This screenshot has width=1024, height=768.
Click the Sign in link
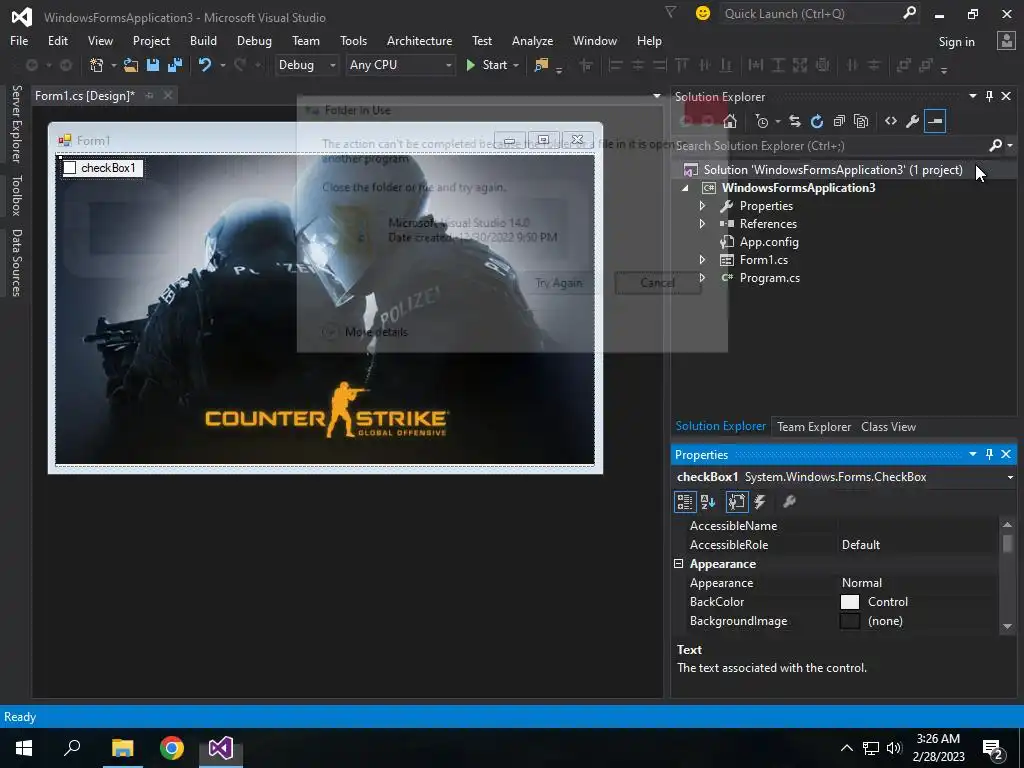click(x=956, y=42)
